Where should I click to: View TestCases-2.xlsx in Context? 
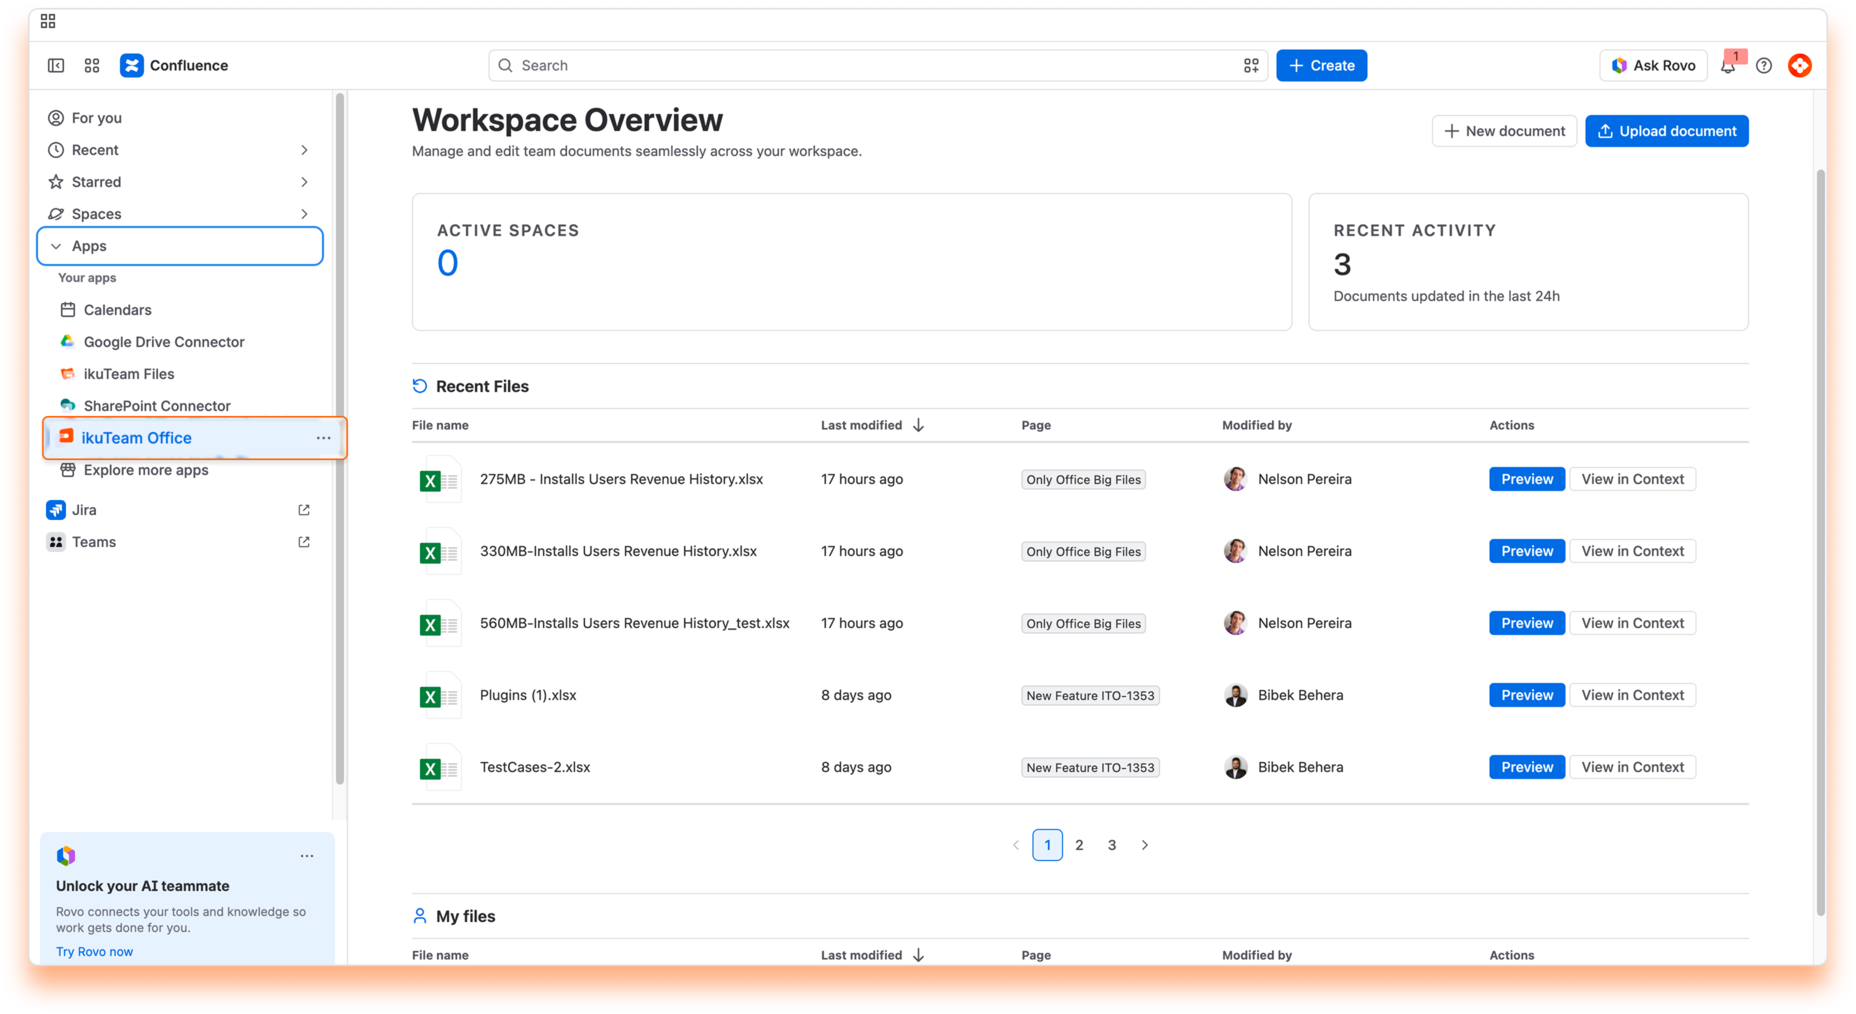1632,767
